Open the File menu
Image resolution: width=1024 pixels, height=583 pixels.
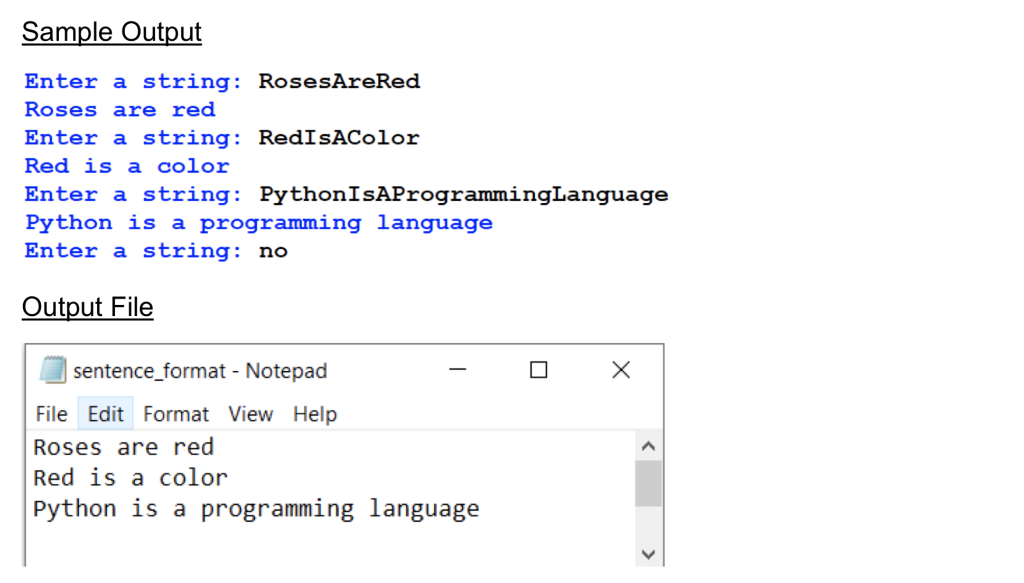[x=51, y=413]
